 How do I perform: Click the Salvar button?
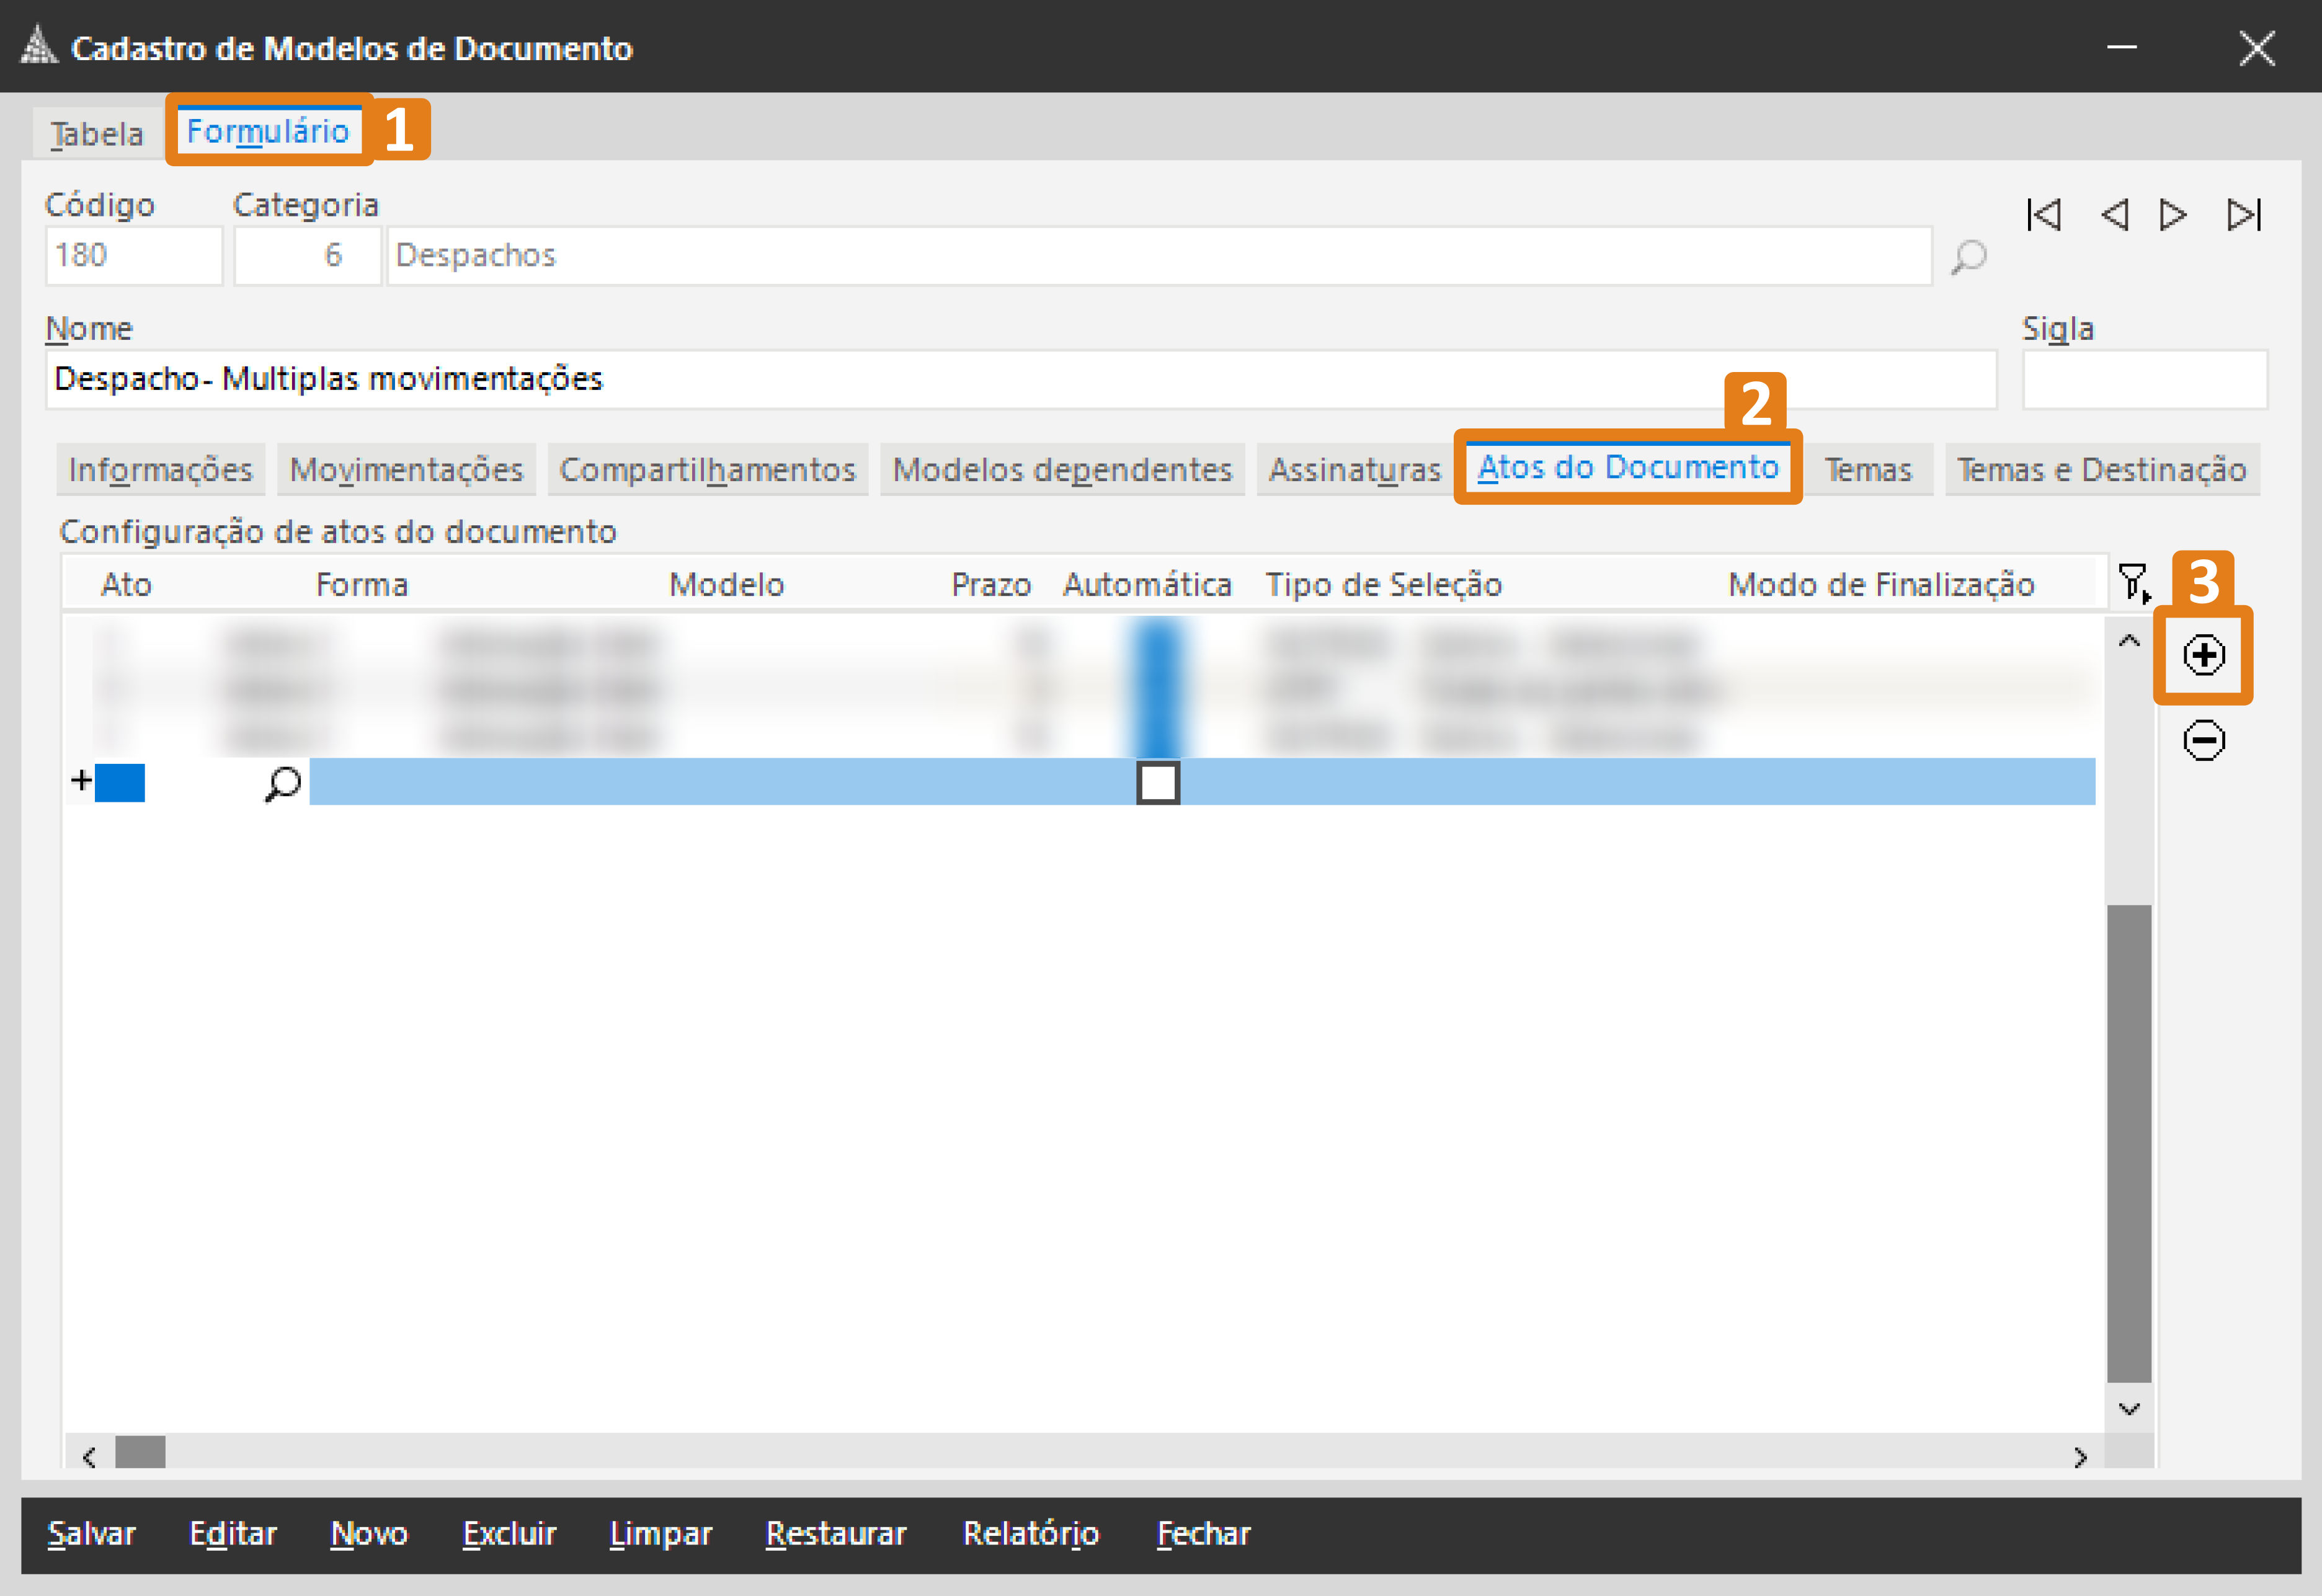pos(91,1534)
